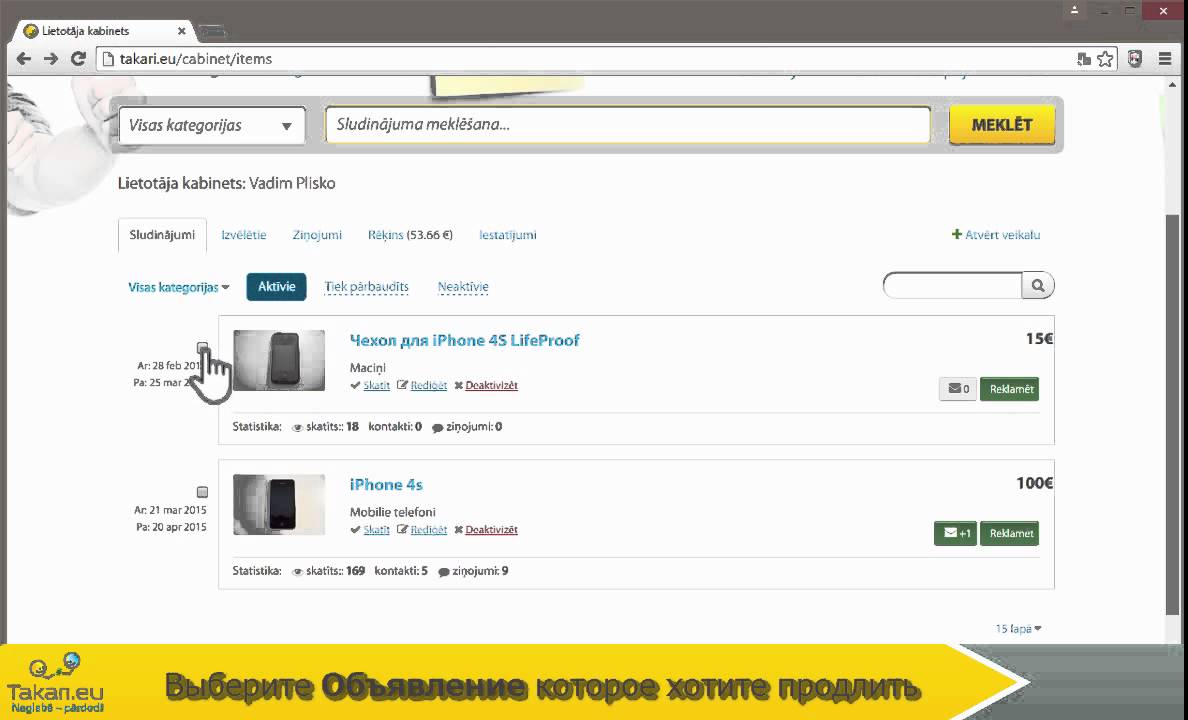
Task: Close the Lietotāja kabinets tab
Action: (181, 31)
